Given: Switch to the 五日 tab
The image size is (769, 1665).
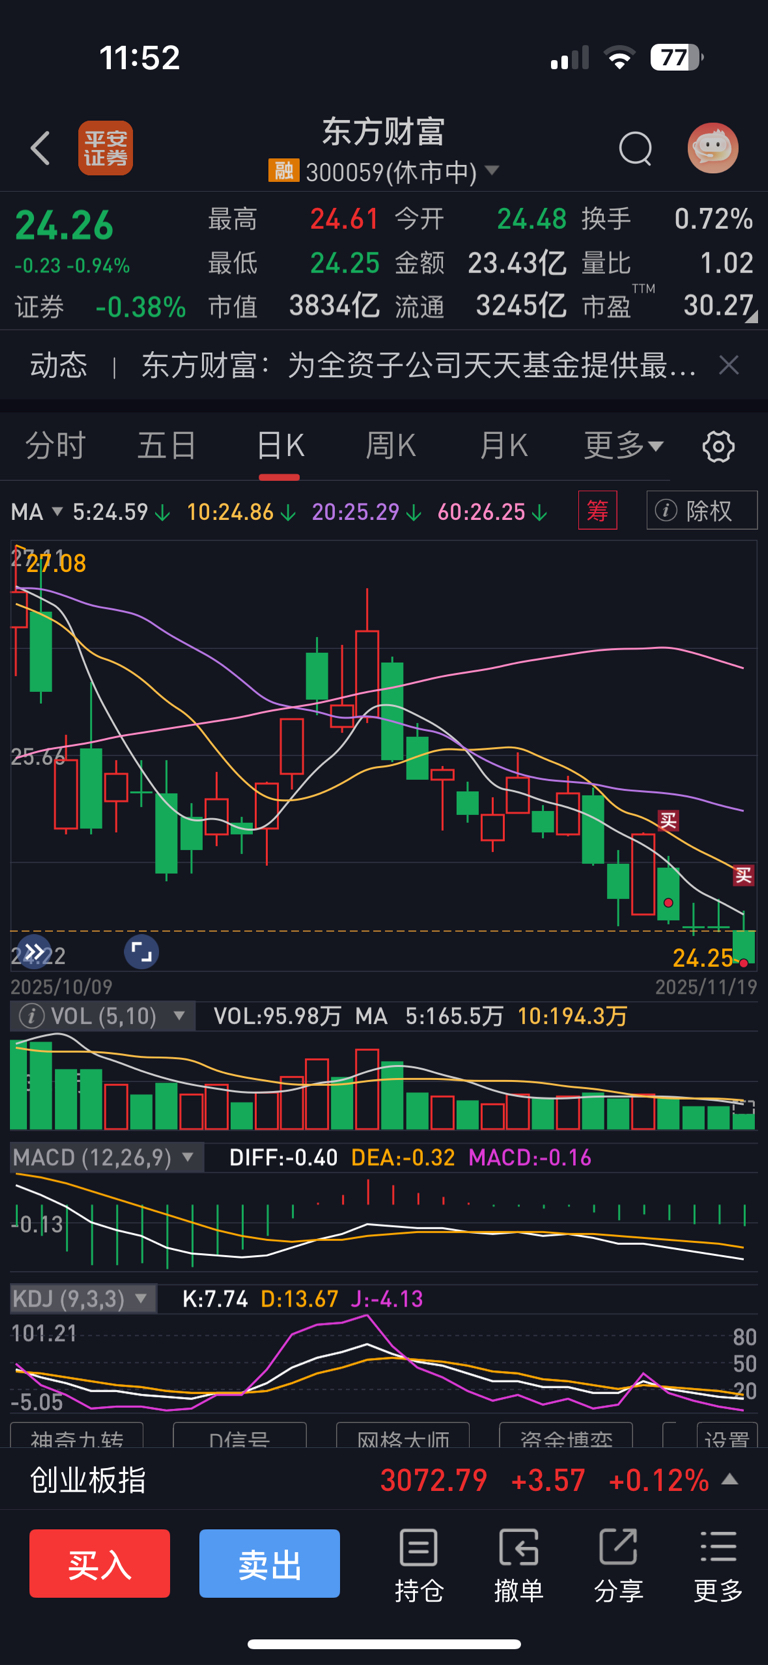Looking at the screenshot, I should pos(166,445).
